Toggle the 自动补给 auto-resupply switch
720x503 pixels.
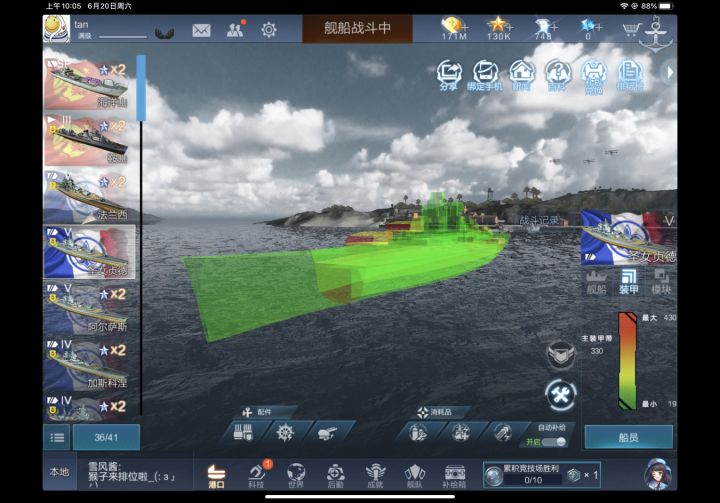coord(554,442)
